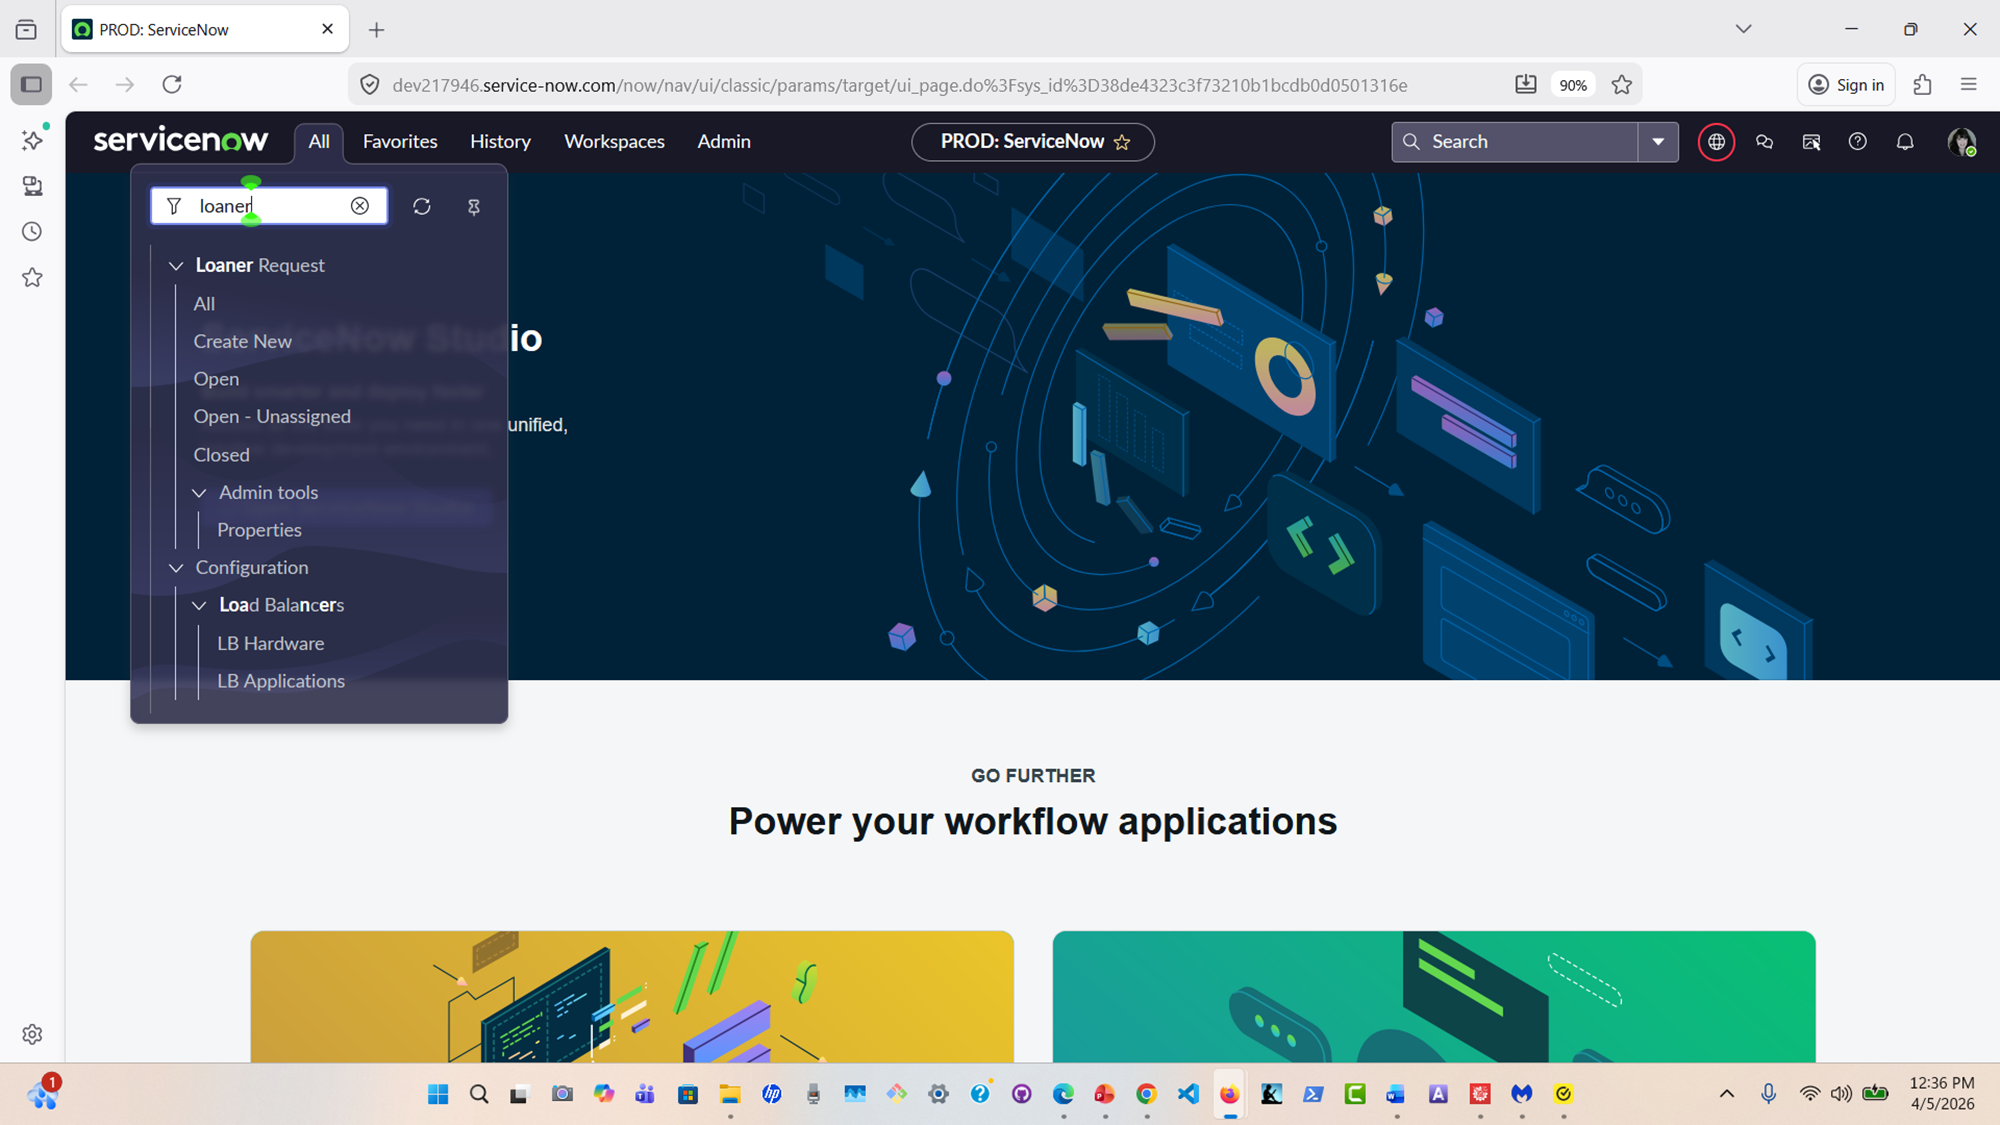This screenshot has height=1125, width=2000.
Task: Switch to the Workspaces menu
Action: (614, 142)
